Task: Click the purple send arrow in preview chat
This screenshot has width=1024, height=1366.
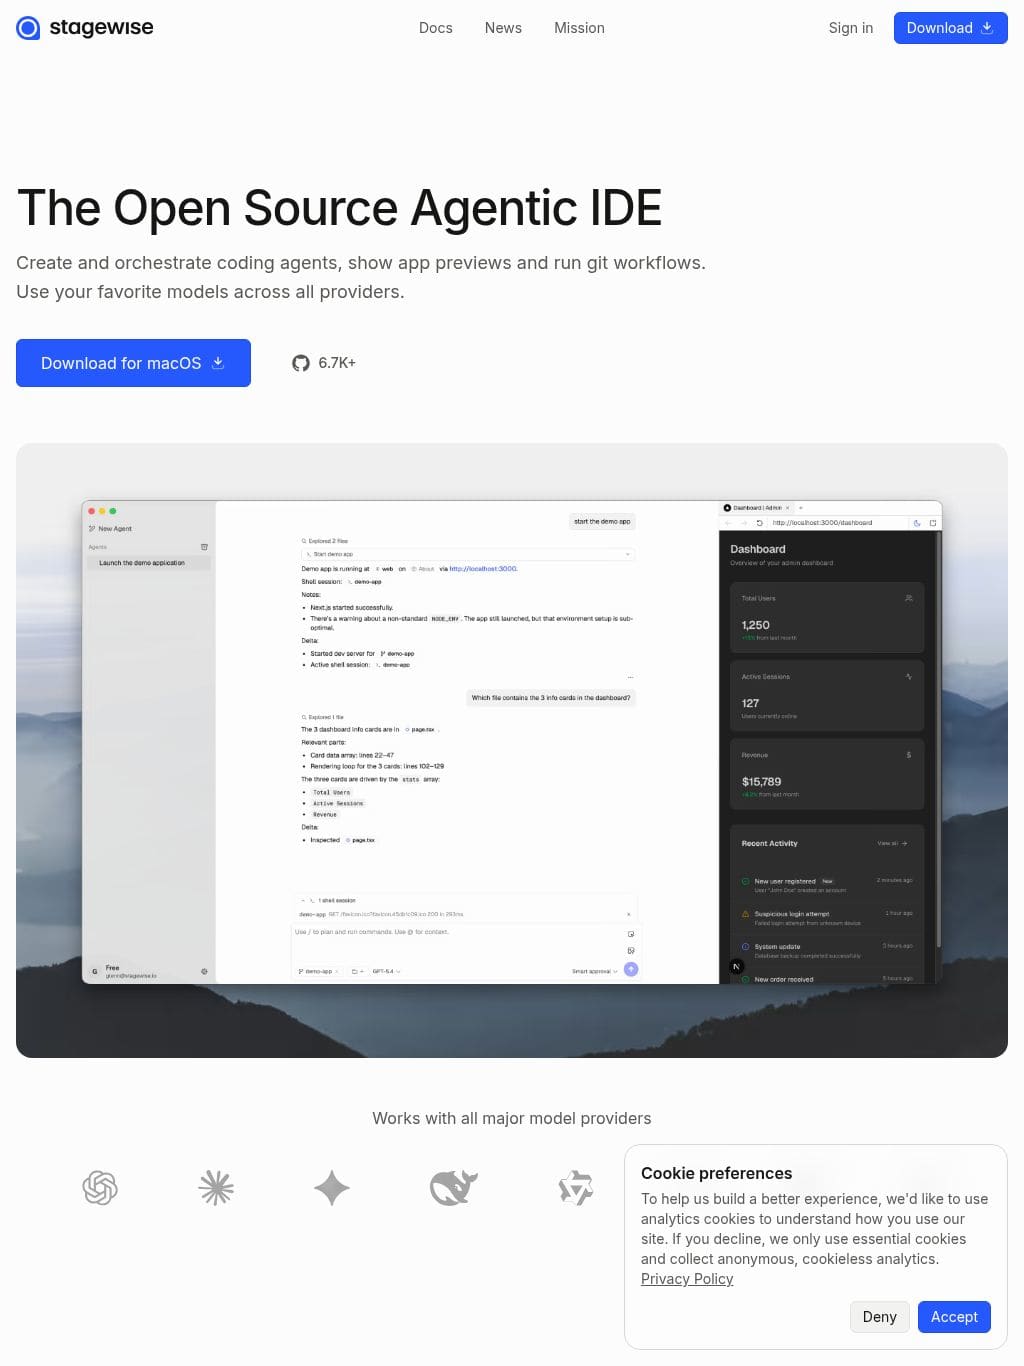Action: (x=631, y=969)
